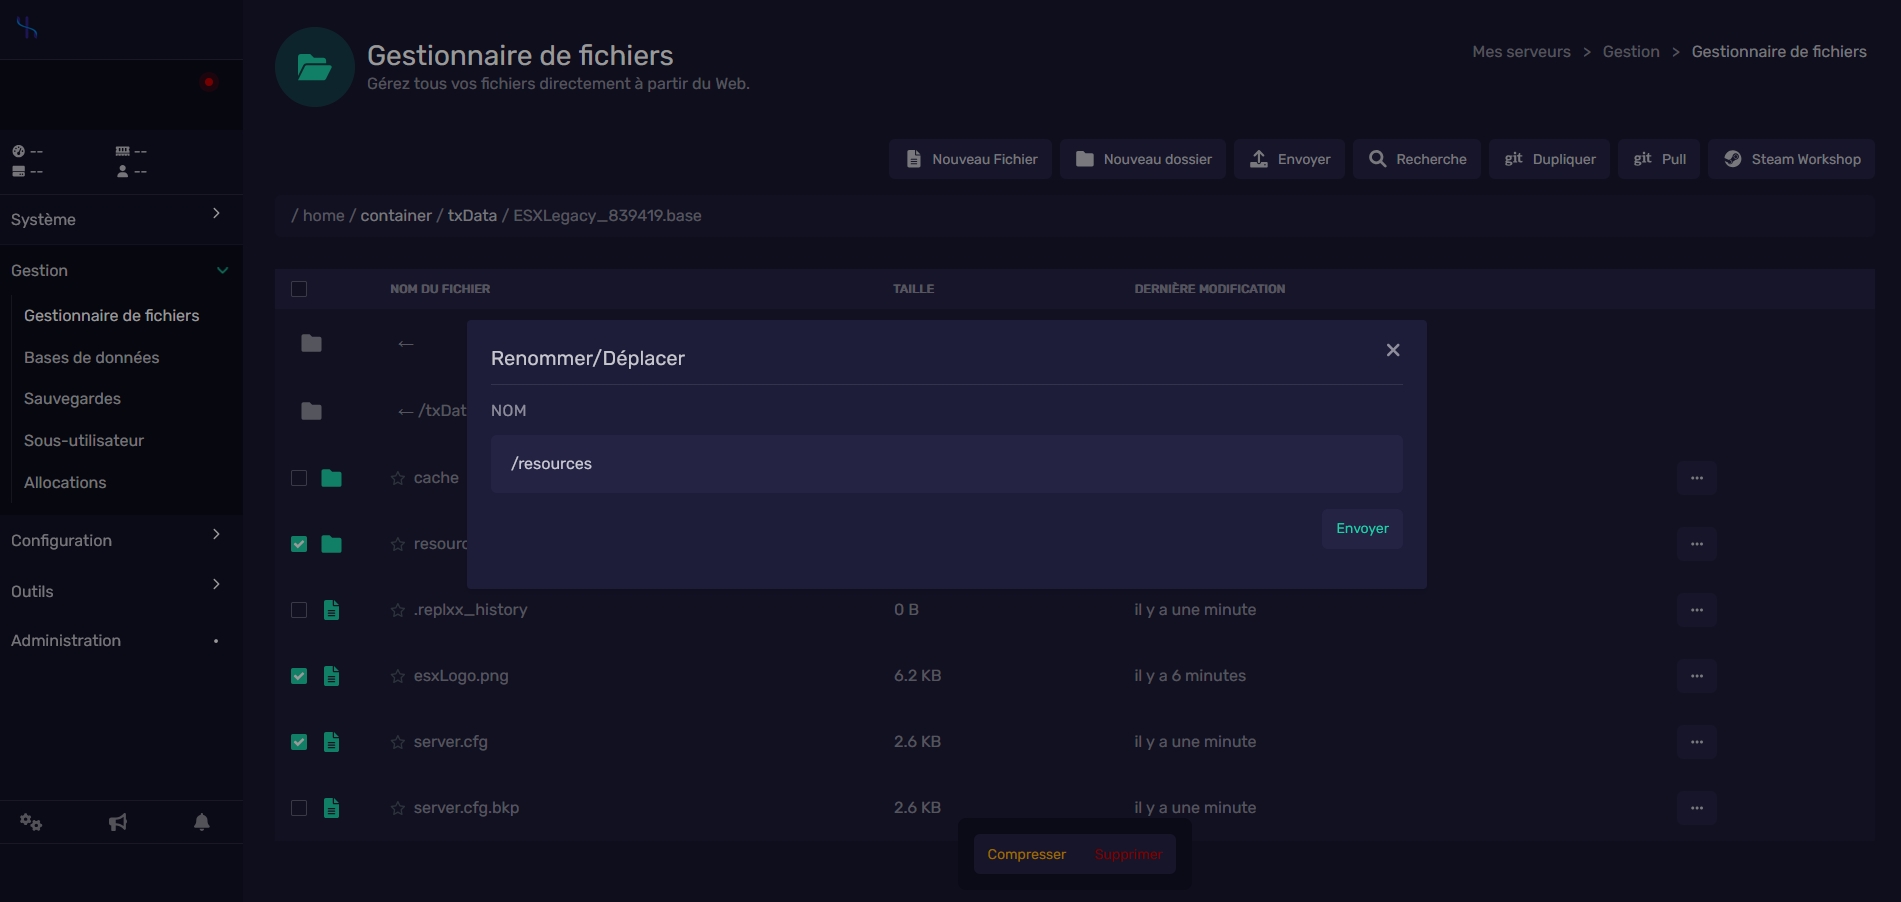
Task: Click Envoyer button in rename dialog
Action: click(1361, 529)
